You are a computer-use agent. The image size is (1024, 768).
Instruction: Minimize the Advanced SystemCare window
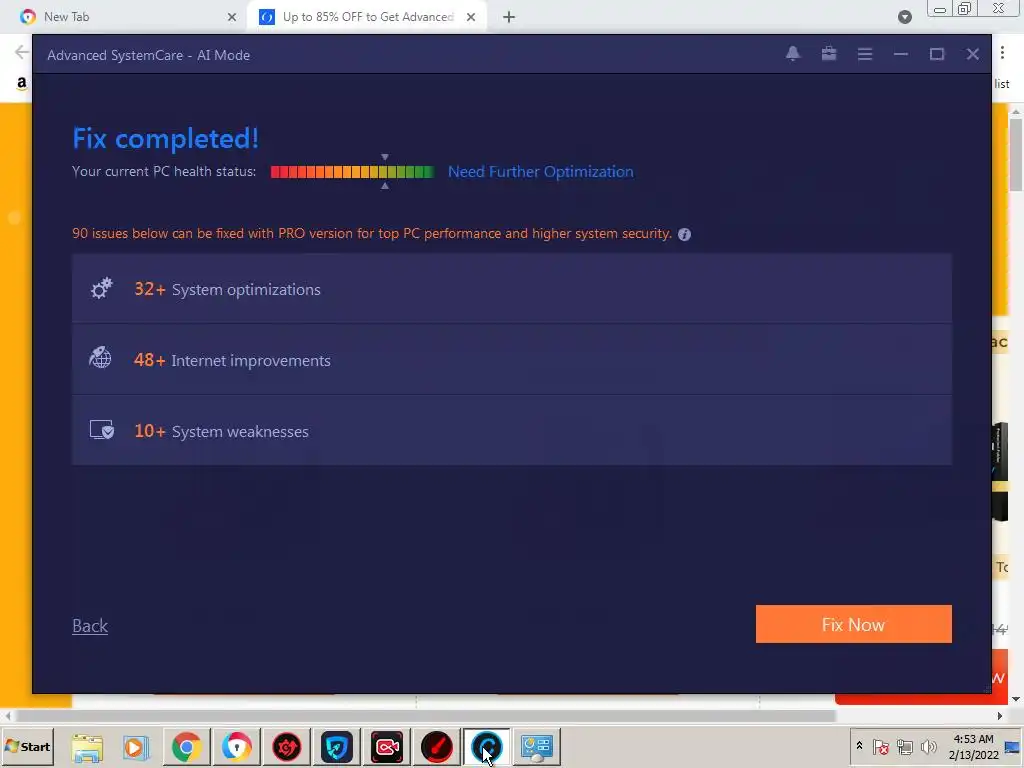pyautogui.click(x=901, y=54)
